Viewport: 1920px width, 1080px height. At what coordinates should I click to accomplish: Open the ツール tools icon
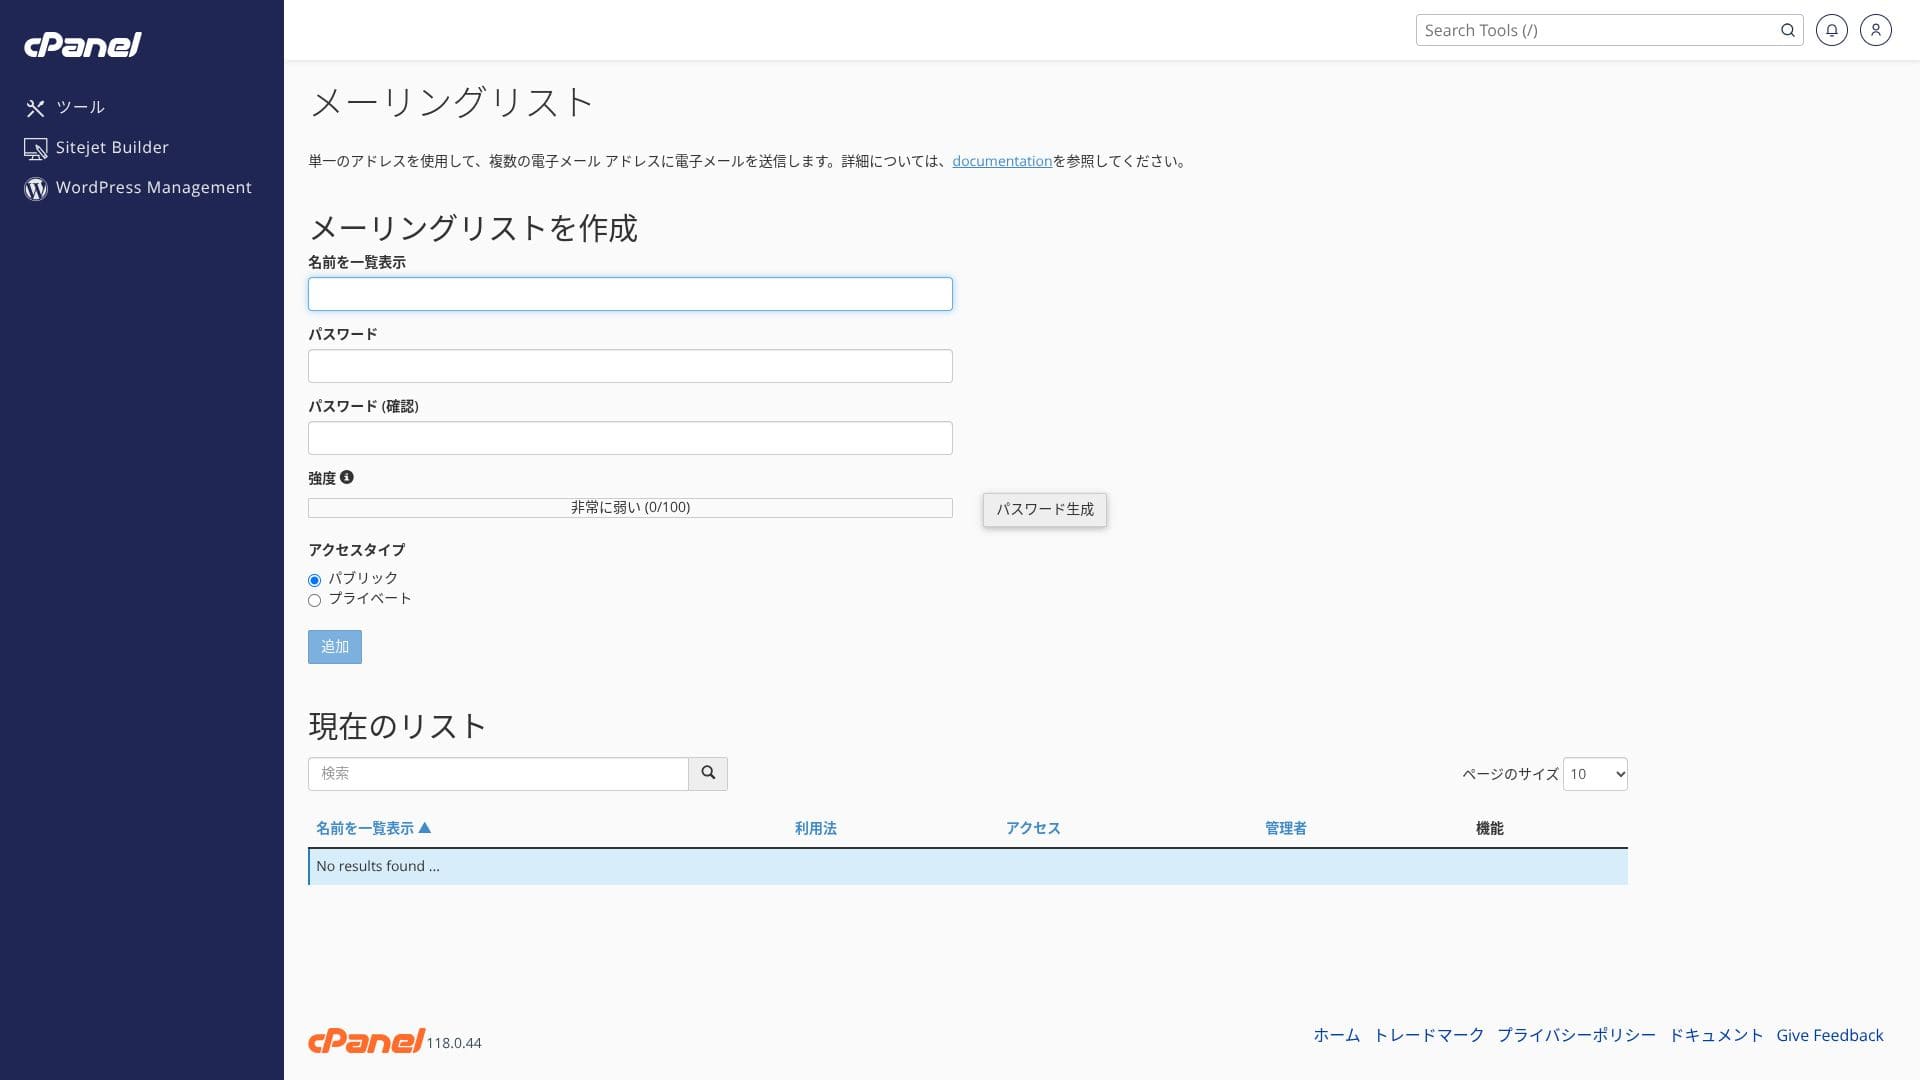pyautogui.click(x=36, y=108)
